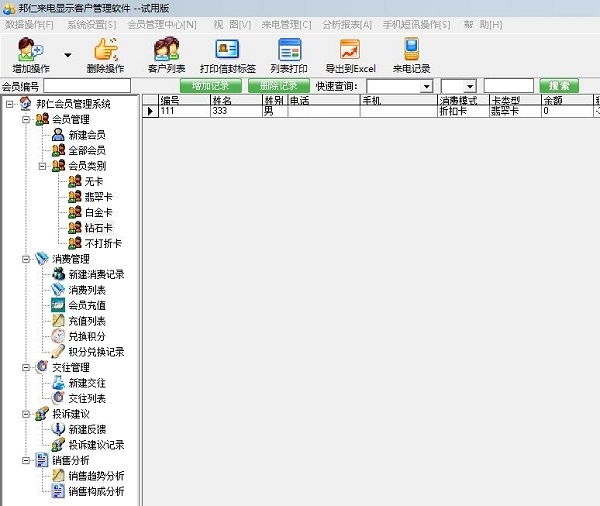Click the 手机 column header
This screenshot has width=600, height=506.
tap(398, 100)
